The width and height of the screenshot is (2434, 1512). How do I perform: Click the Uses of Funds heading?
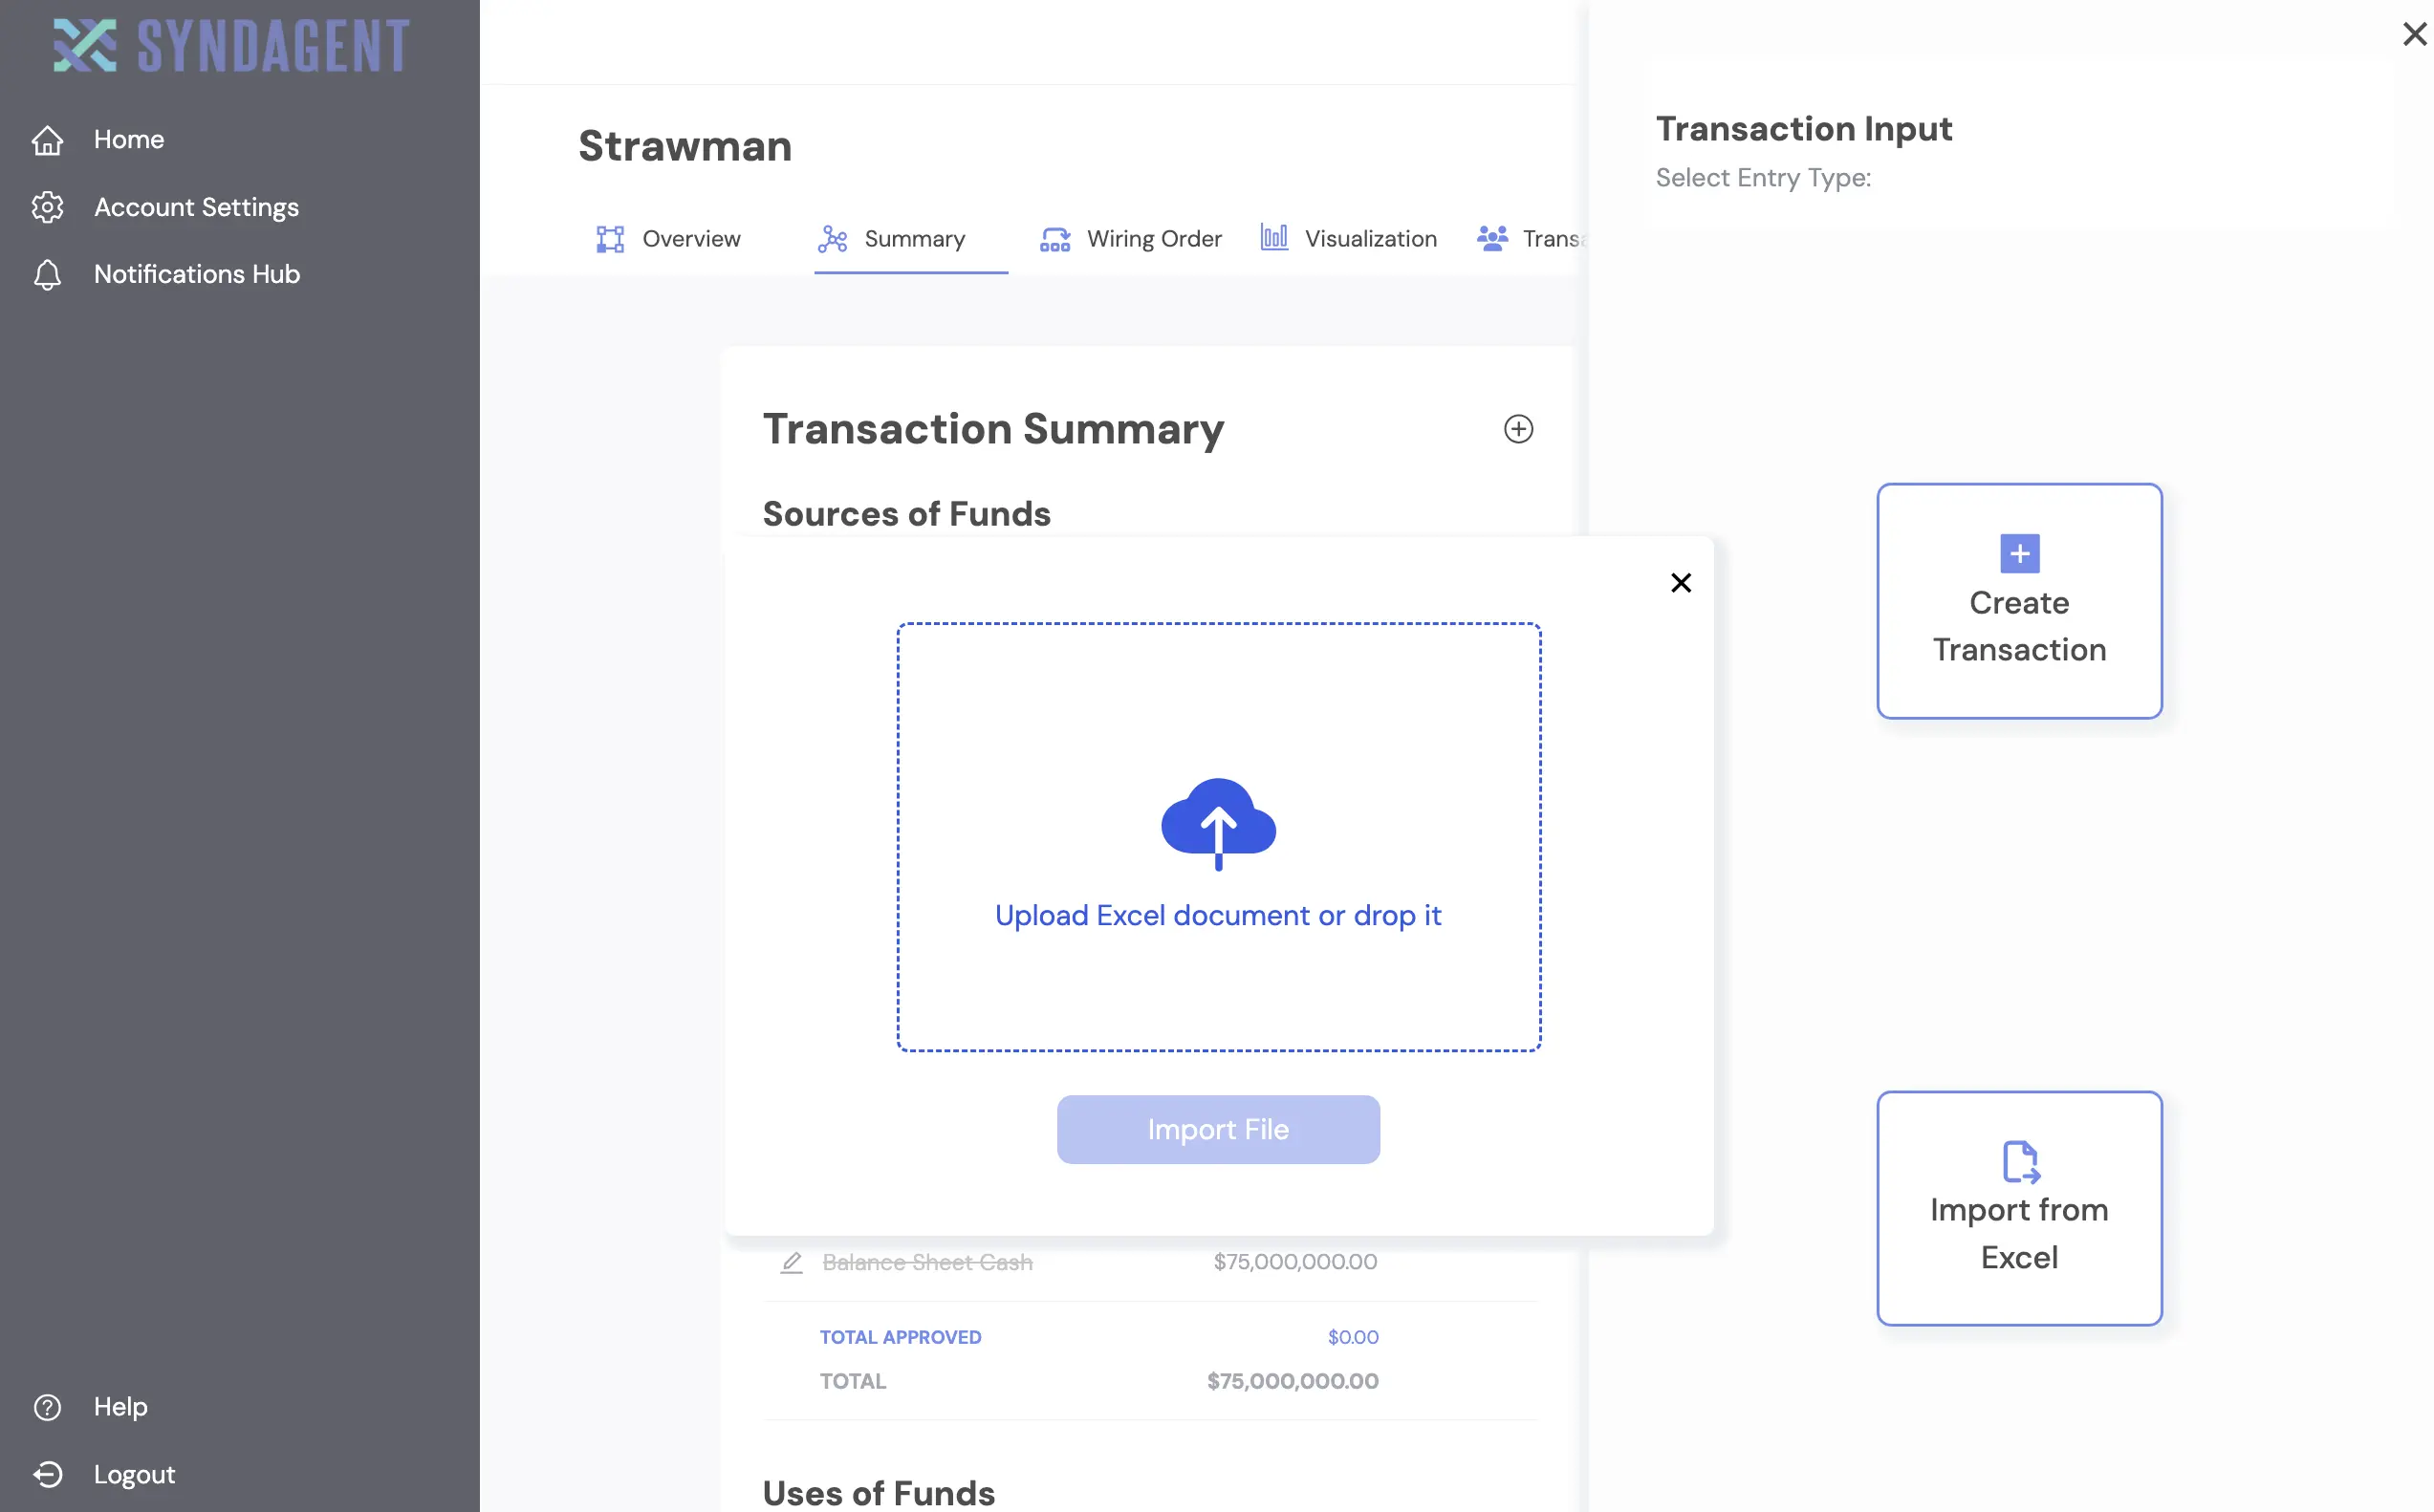(878, 1492)
